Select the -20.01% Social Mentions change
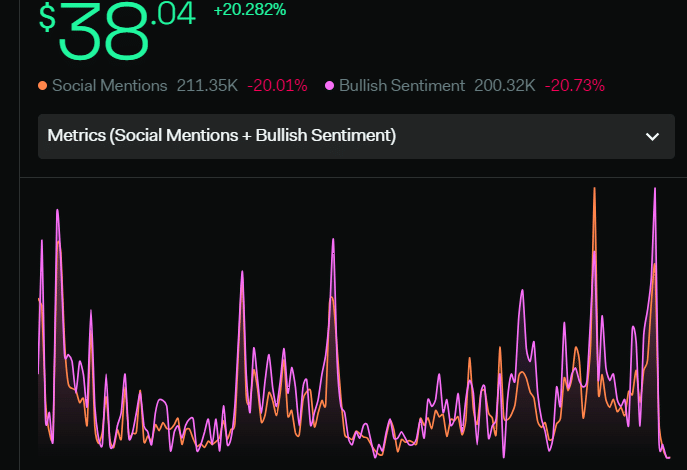The height and width of the screenshot is (470, 687). [x=277, y=86]
